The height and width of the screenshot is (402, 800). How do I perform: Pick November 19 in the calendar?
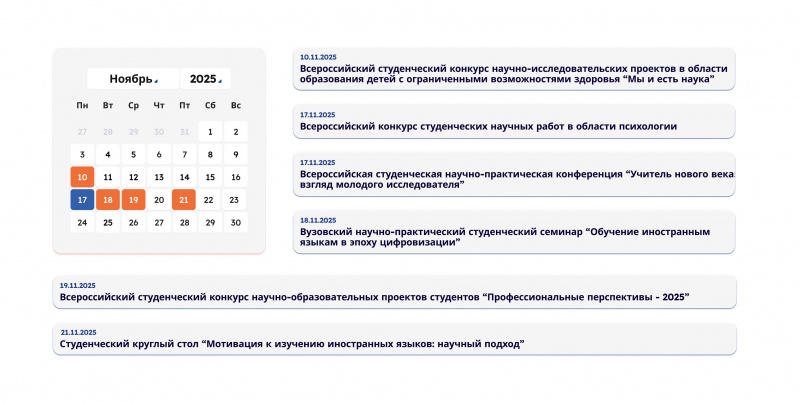pyautogui.click(x=133, y=200)
